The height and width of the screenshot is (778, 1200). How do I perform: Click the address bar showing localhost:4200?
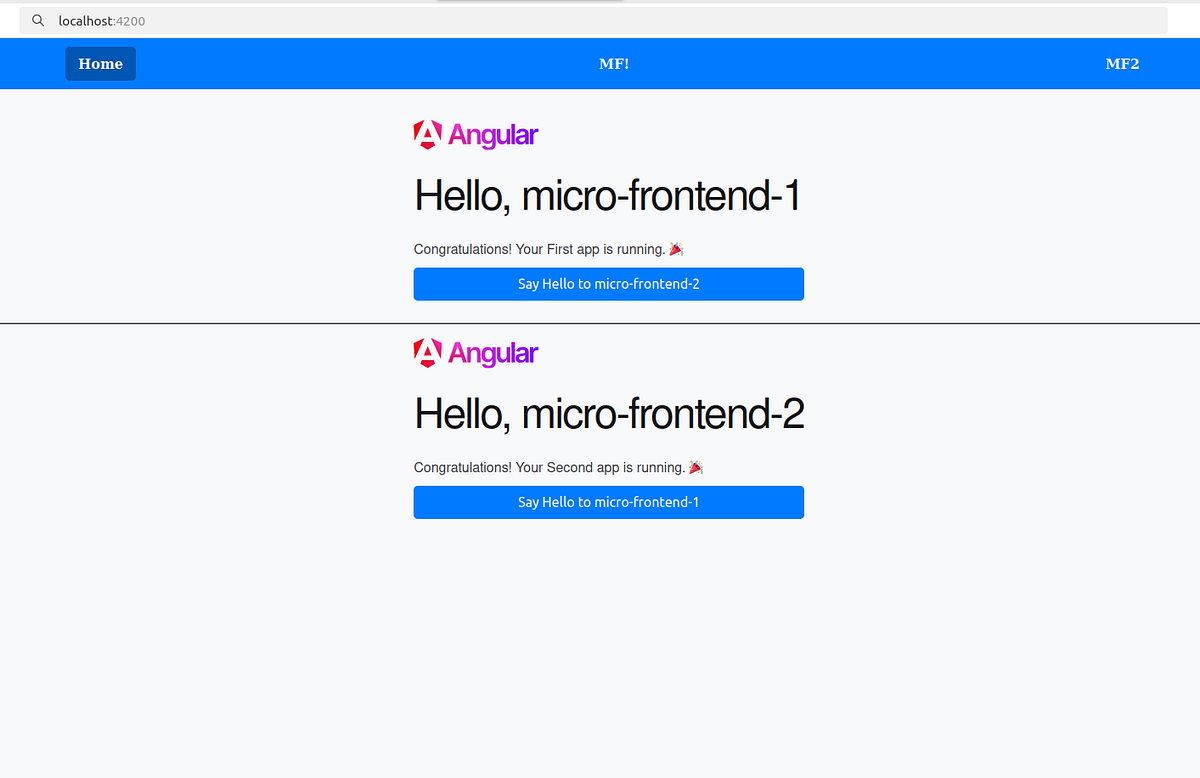coord(400,20)
